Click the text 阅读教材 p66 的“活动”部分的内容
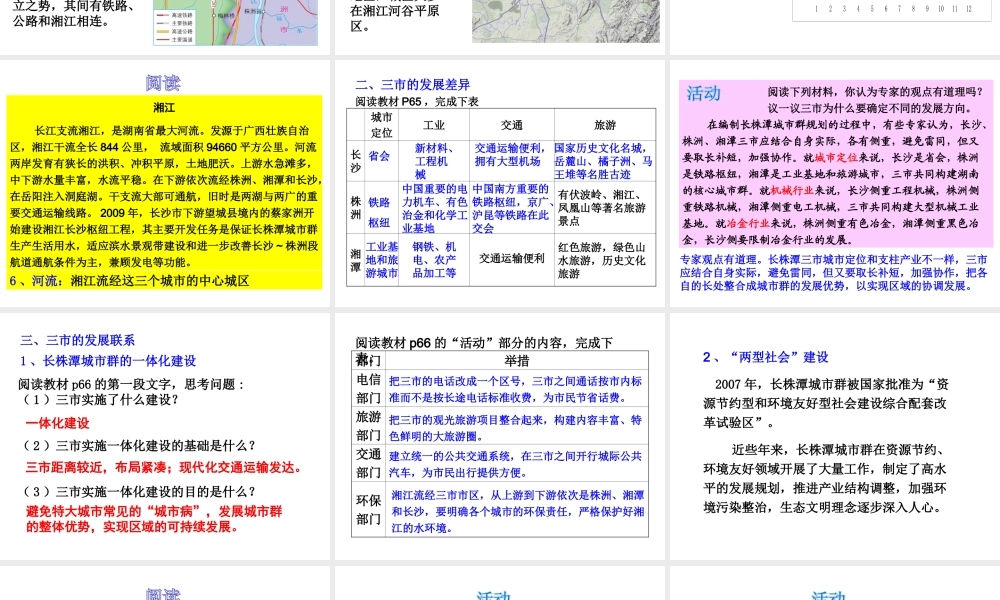Image resolution: width=1000 pixels, height=600 pixels. (460, 343)
